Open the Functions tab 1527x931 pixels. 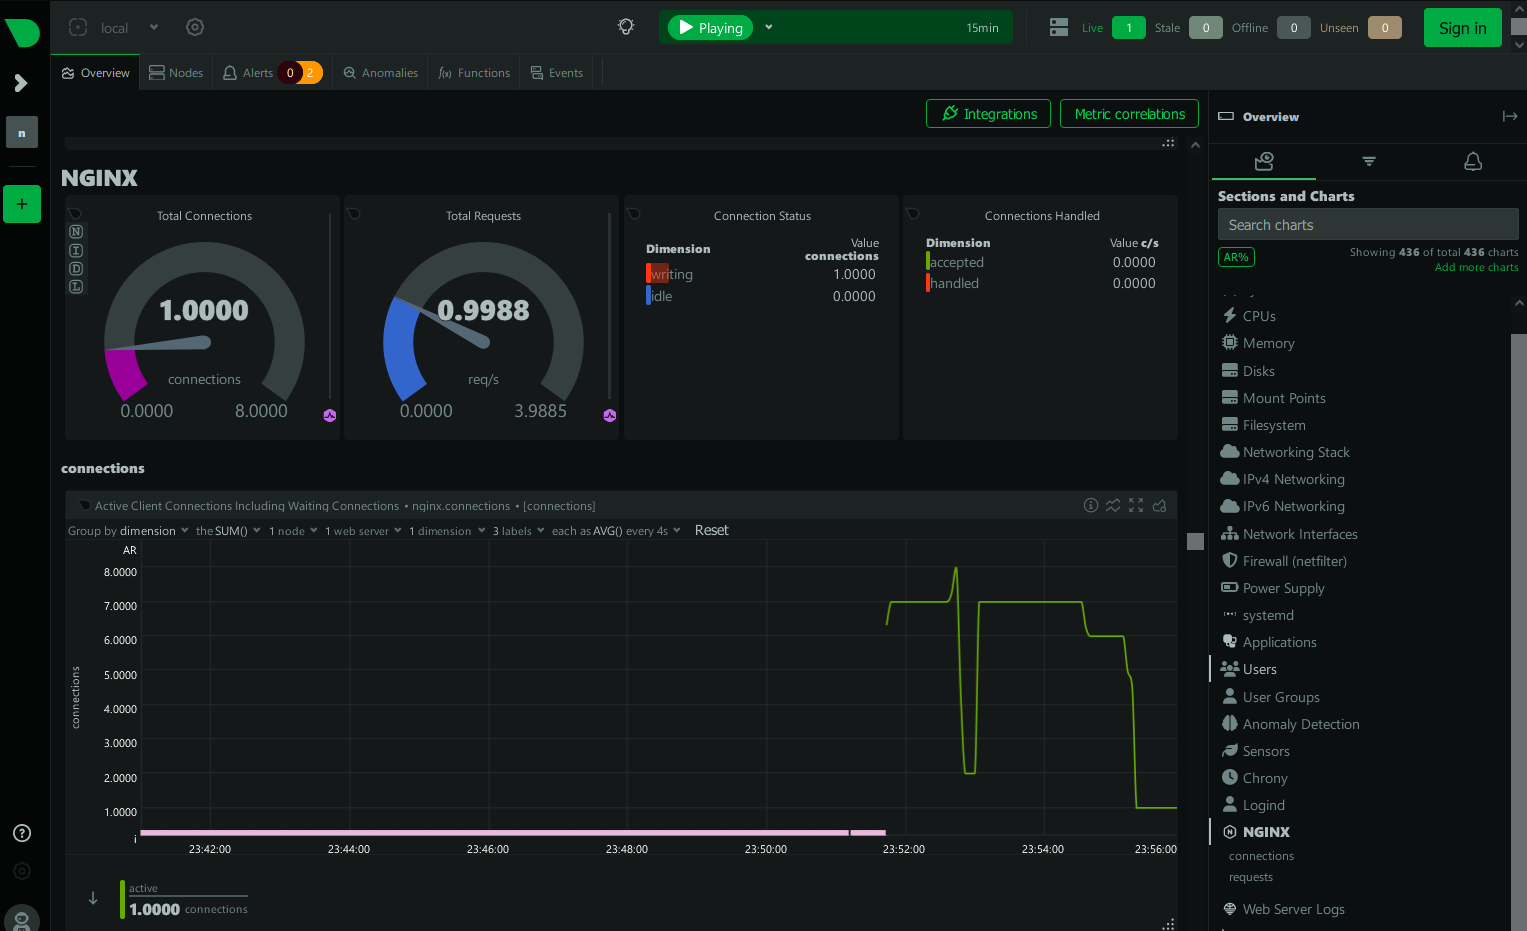pyautogui.click(x=474, y=73)
